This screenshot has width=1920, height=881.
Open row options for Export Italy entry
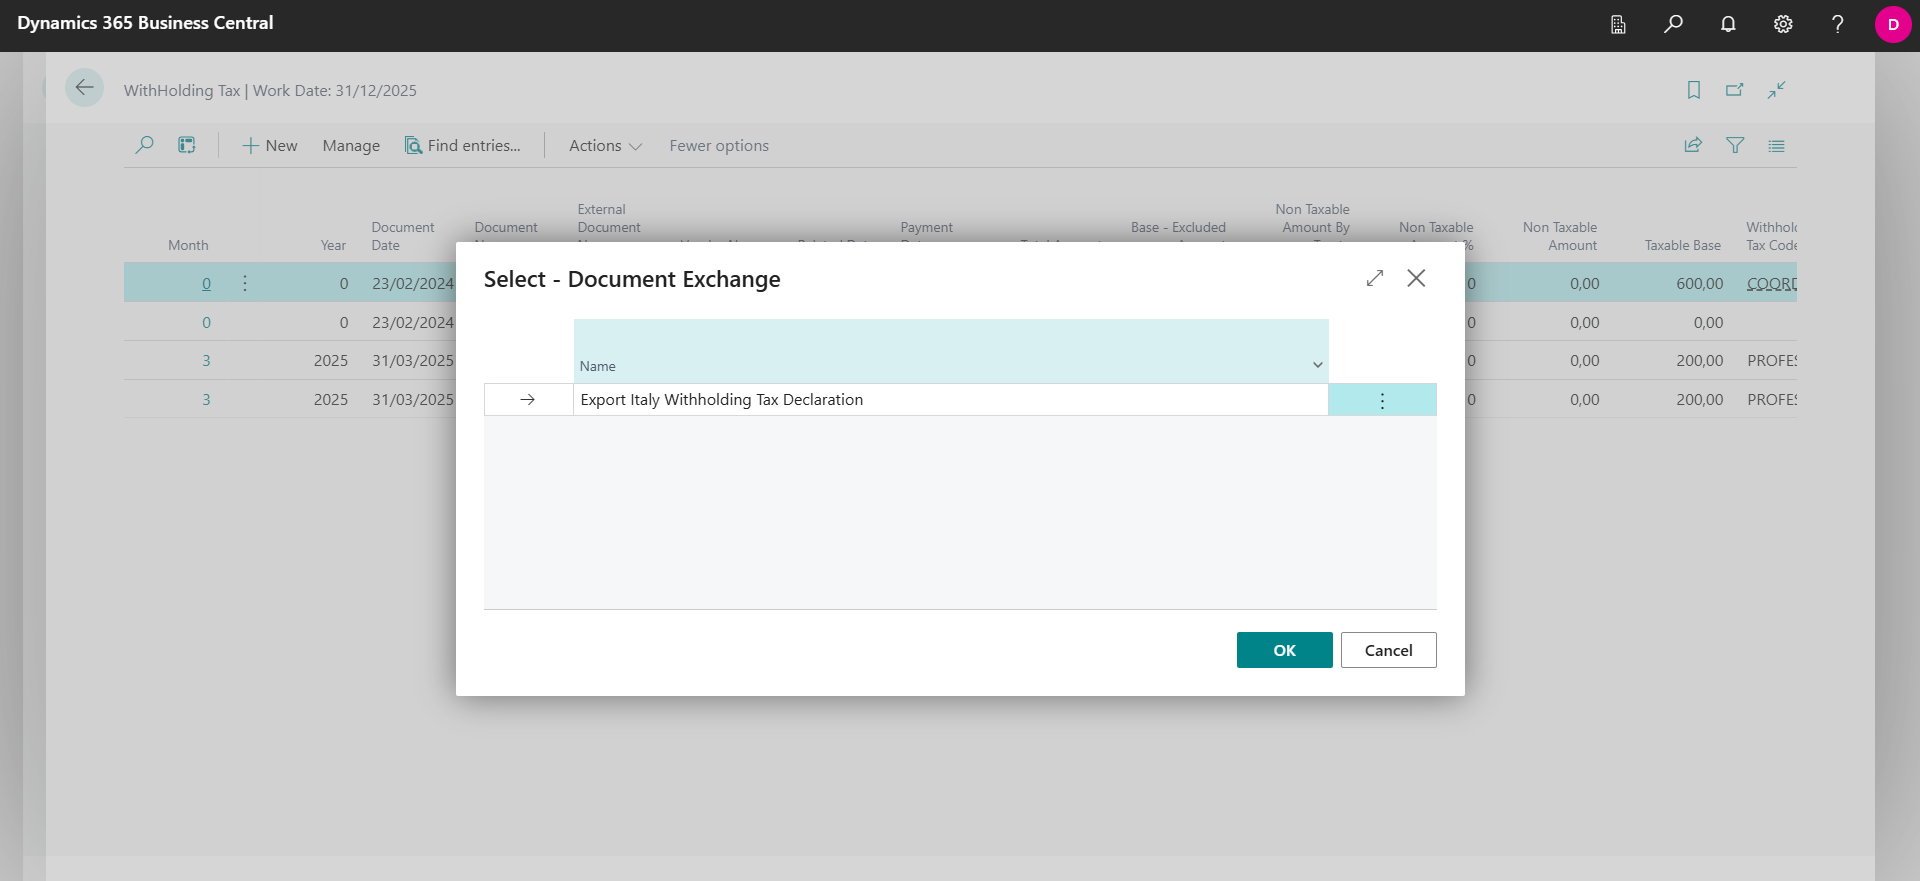point(1383,400)
